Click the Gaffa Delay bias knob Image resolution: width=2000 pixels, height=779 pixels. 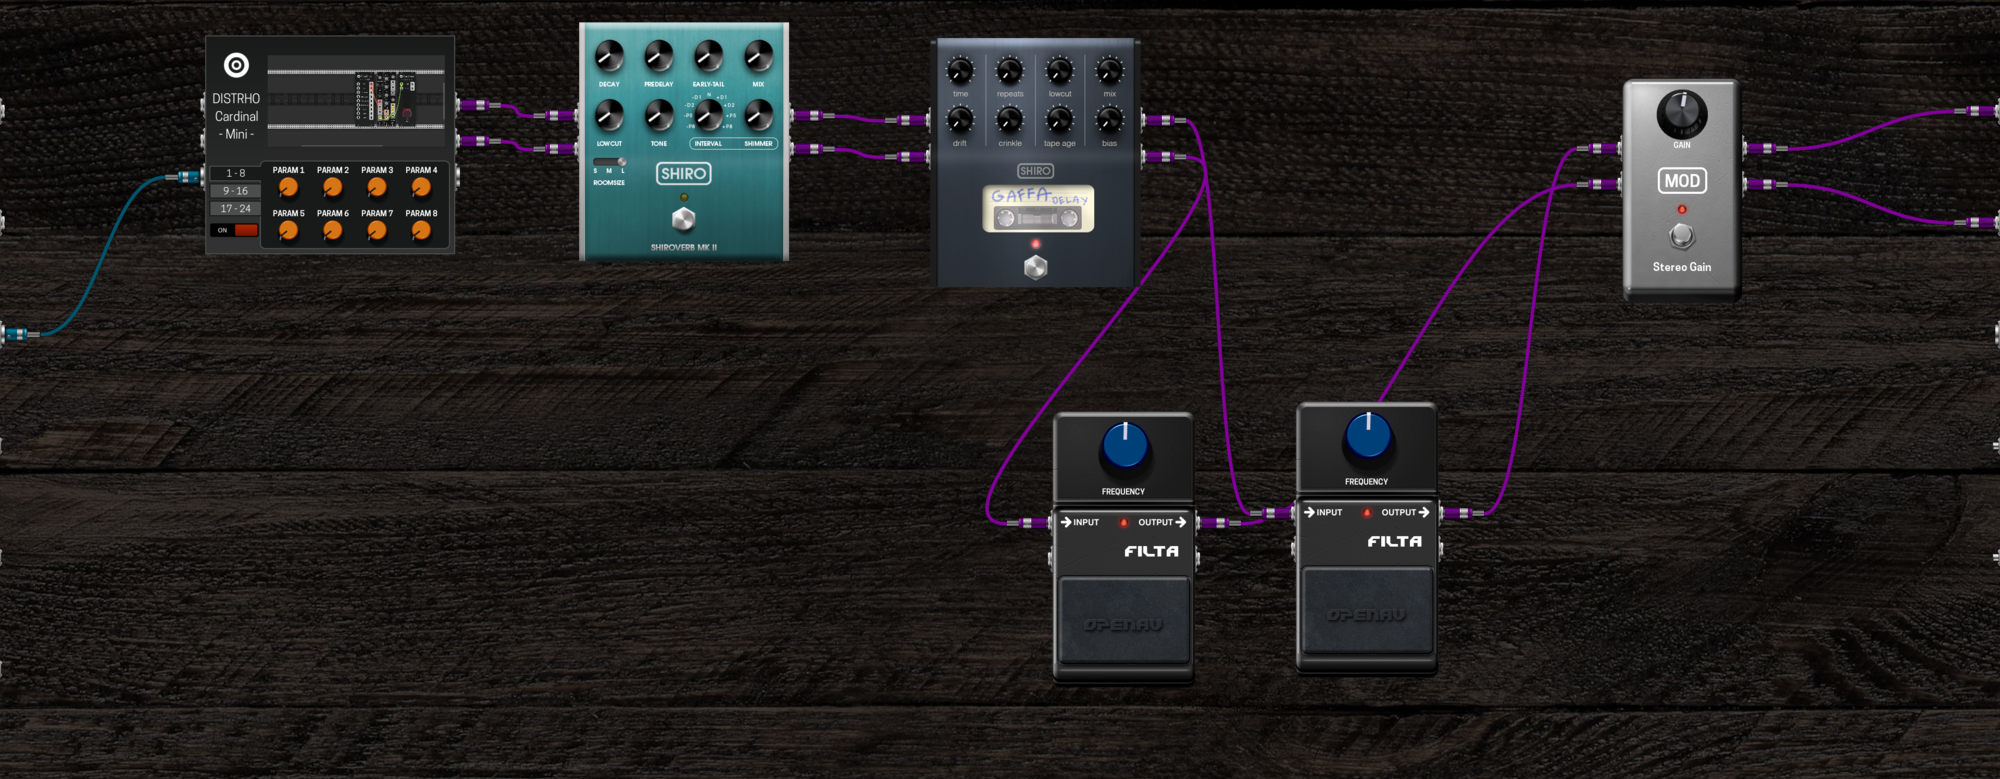point(1109,120)
